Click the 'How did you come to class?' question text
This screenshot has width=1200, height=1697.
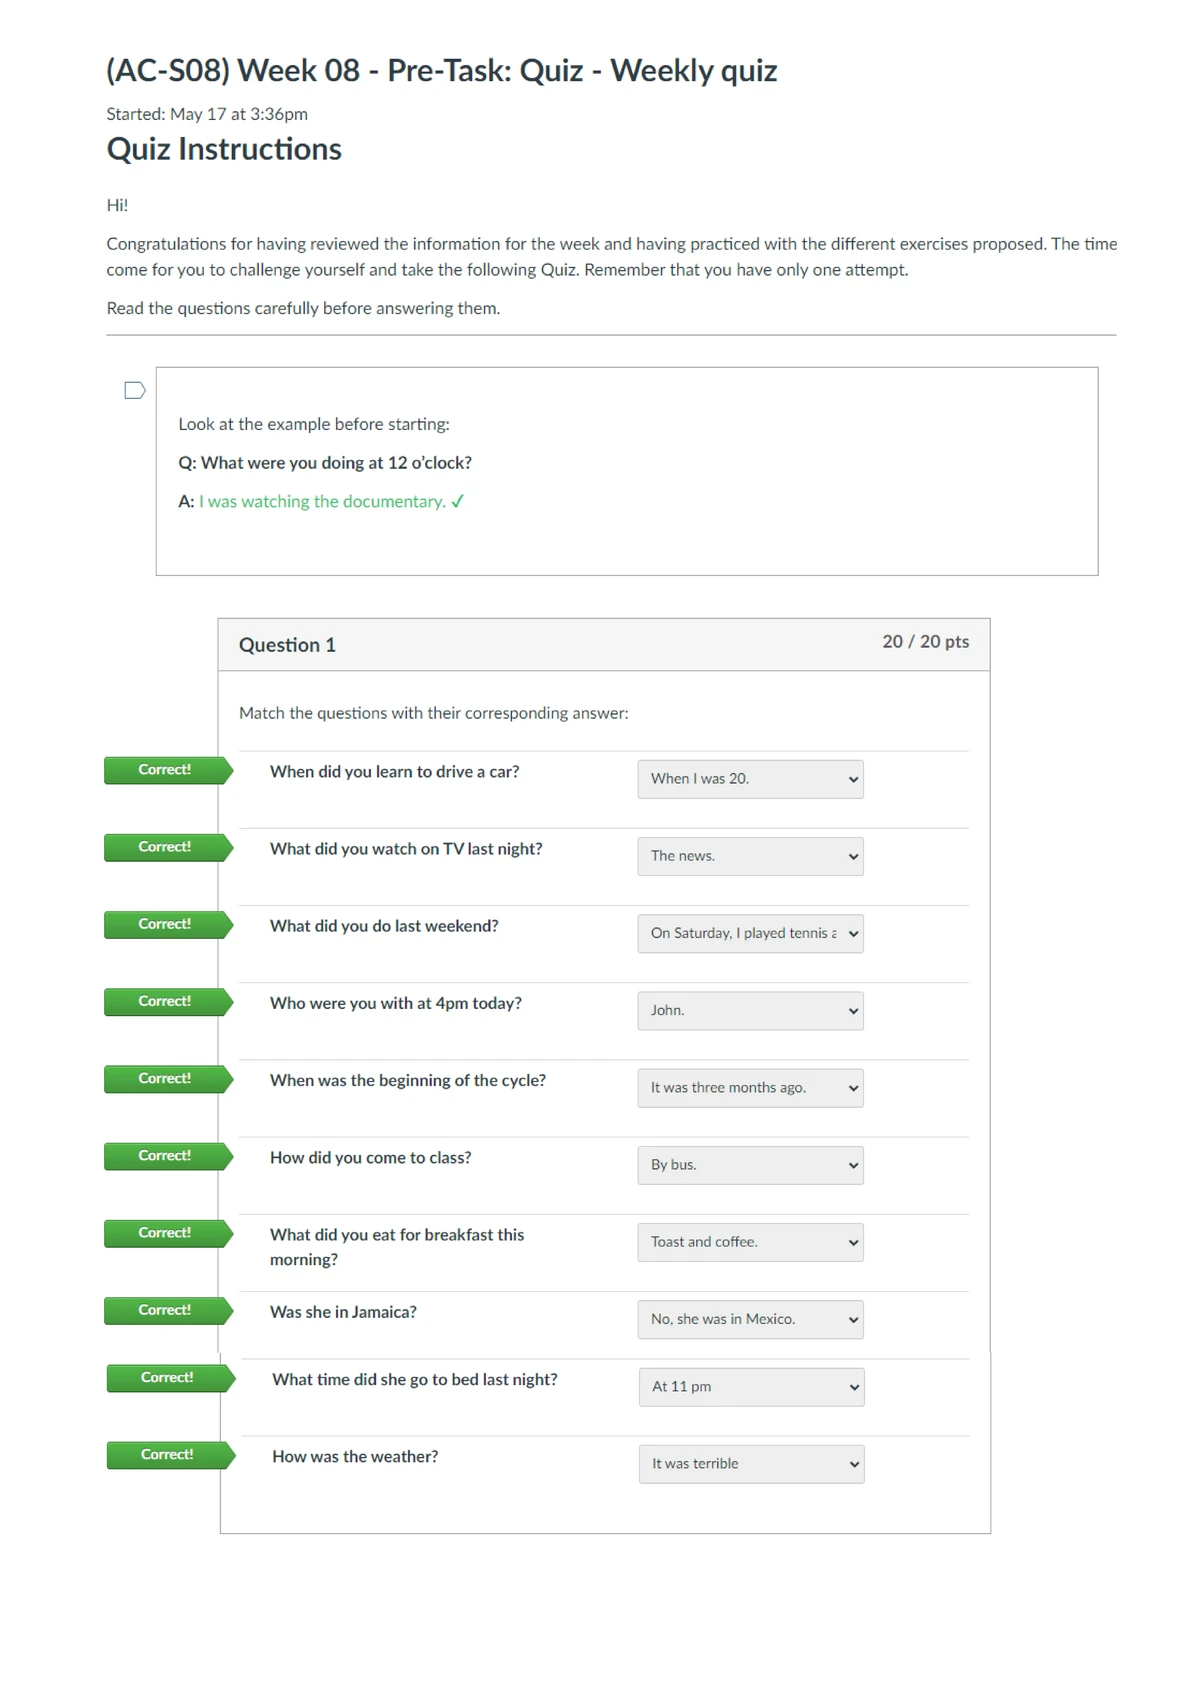click(x=370, y=1158)
